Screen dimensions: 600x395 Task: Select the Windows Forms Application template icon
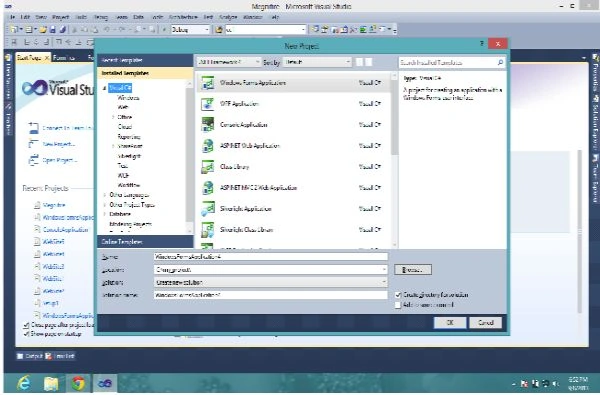(207, 83)
